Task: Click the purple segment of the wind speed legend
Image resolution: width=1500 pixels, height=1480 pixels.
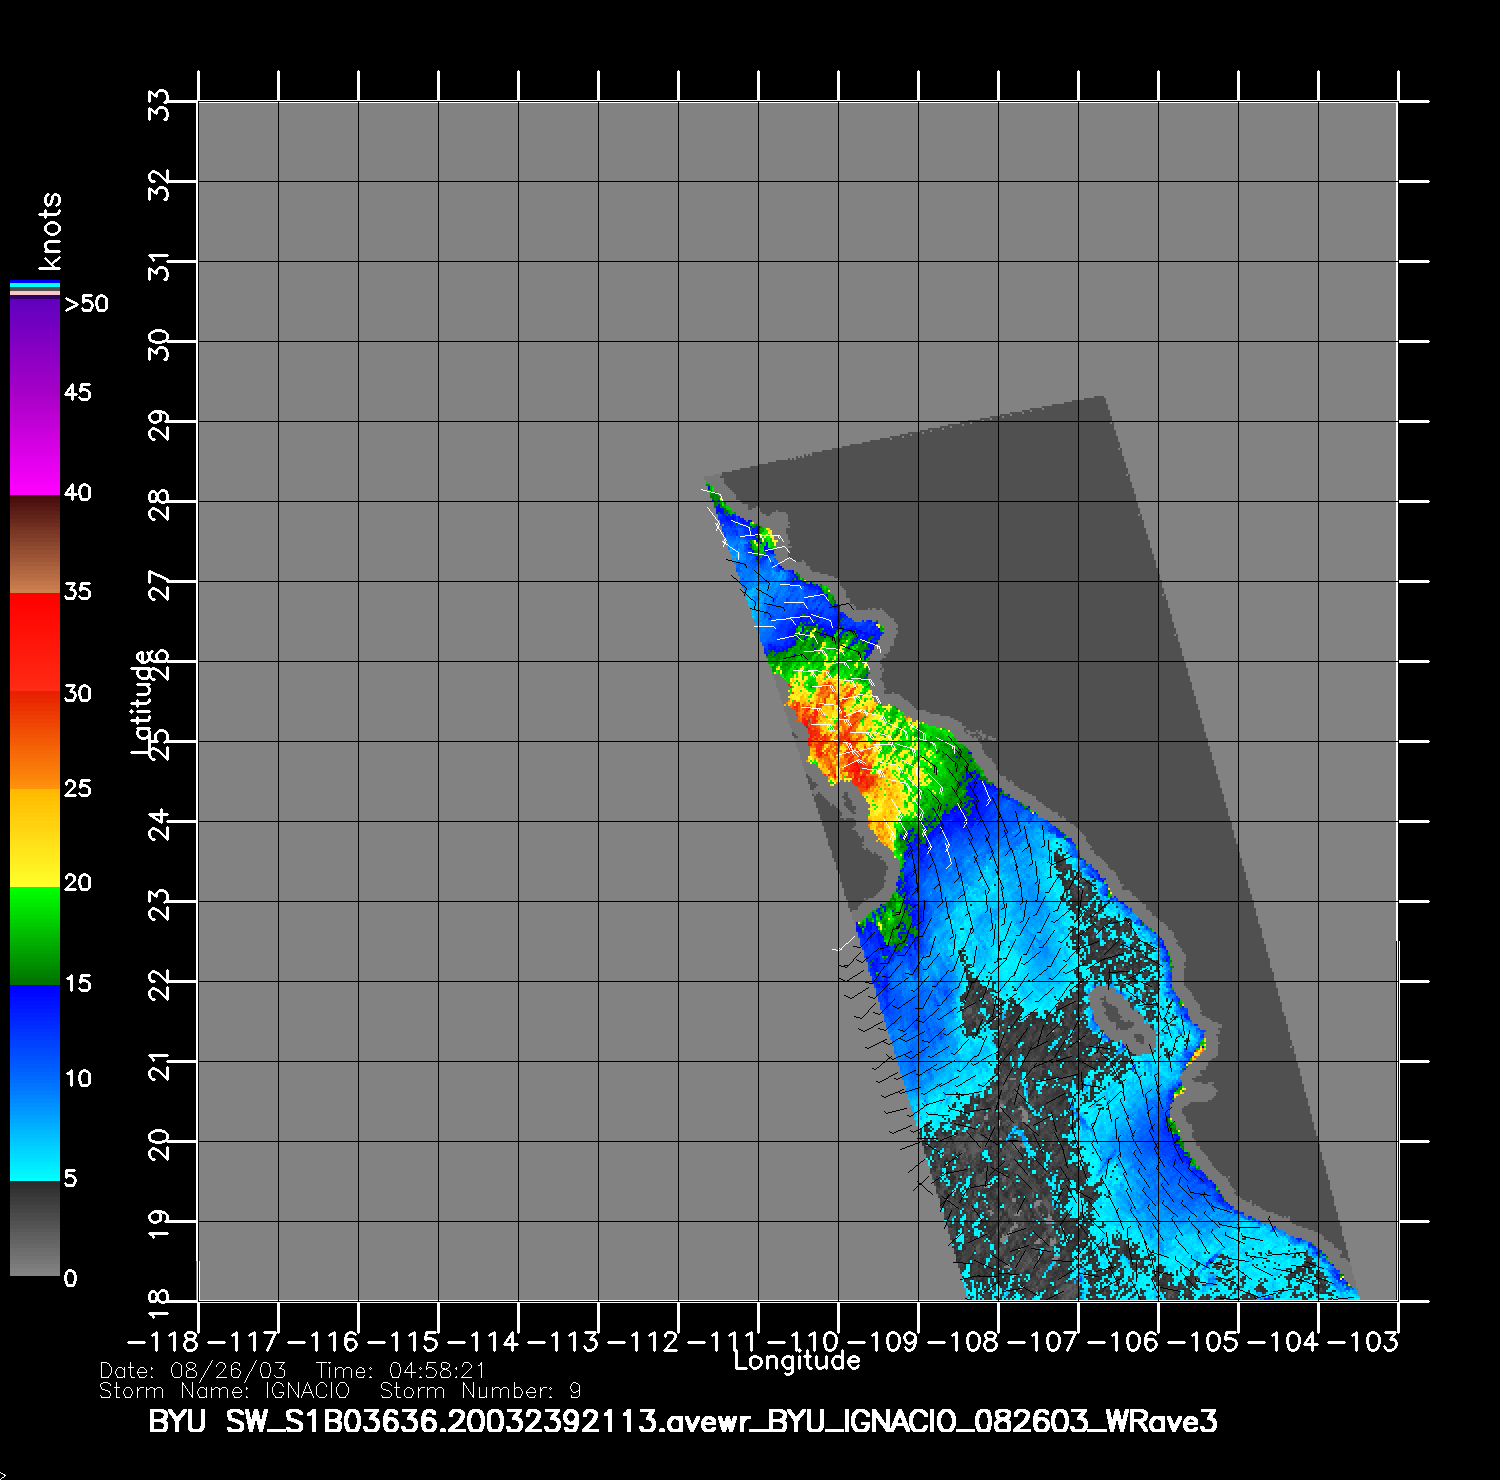Action: pos(35,345)
